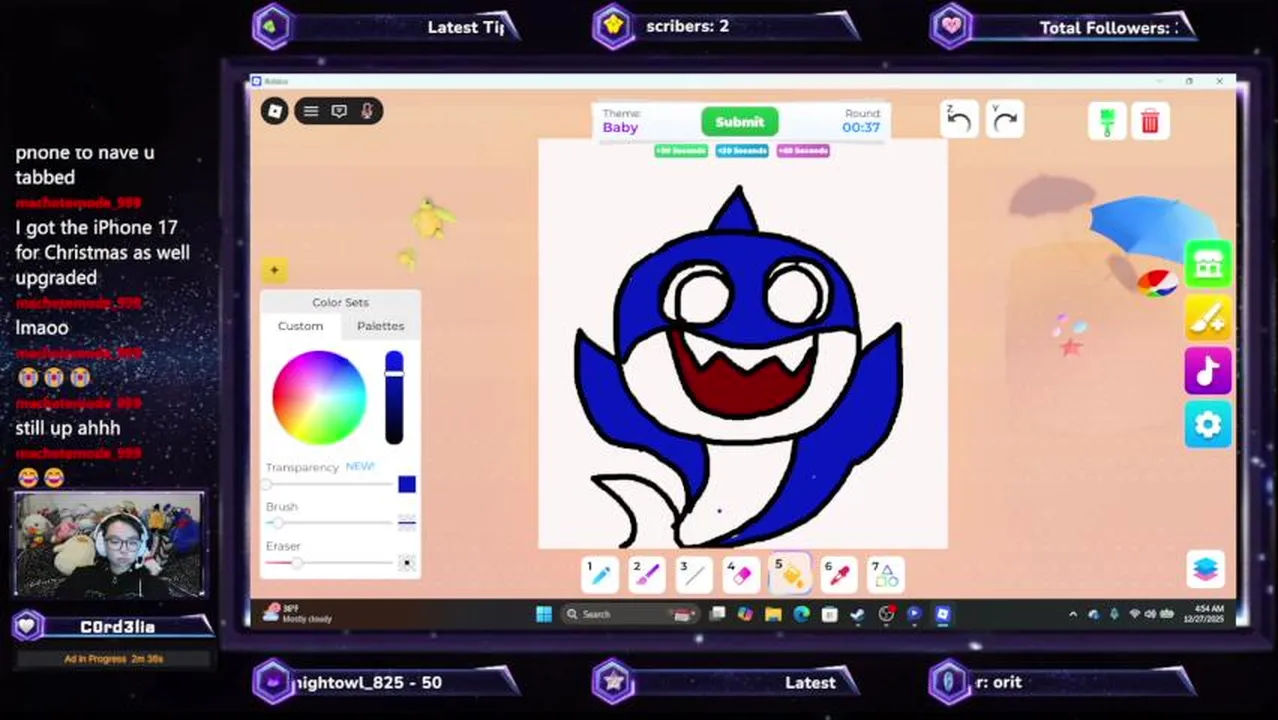Screen dimensions: 1278x720
Task: Toggle the muted microphone icon
Action: (x=367, y=111)
